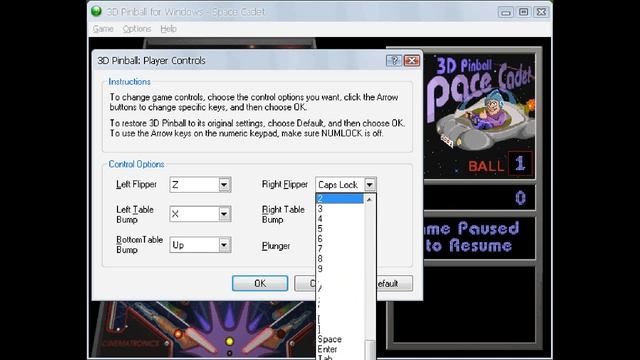Viewport: 640px width, 360px height.
Task: Select key 9 in the dropdown list
Action: (x=340, y=269)
